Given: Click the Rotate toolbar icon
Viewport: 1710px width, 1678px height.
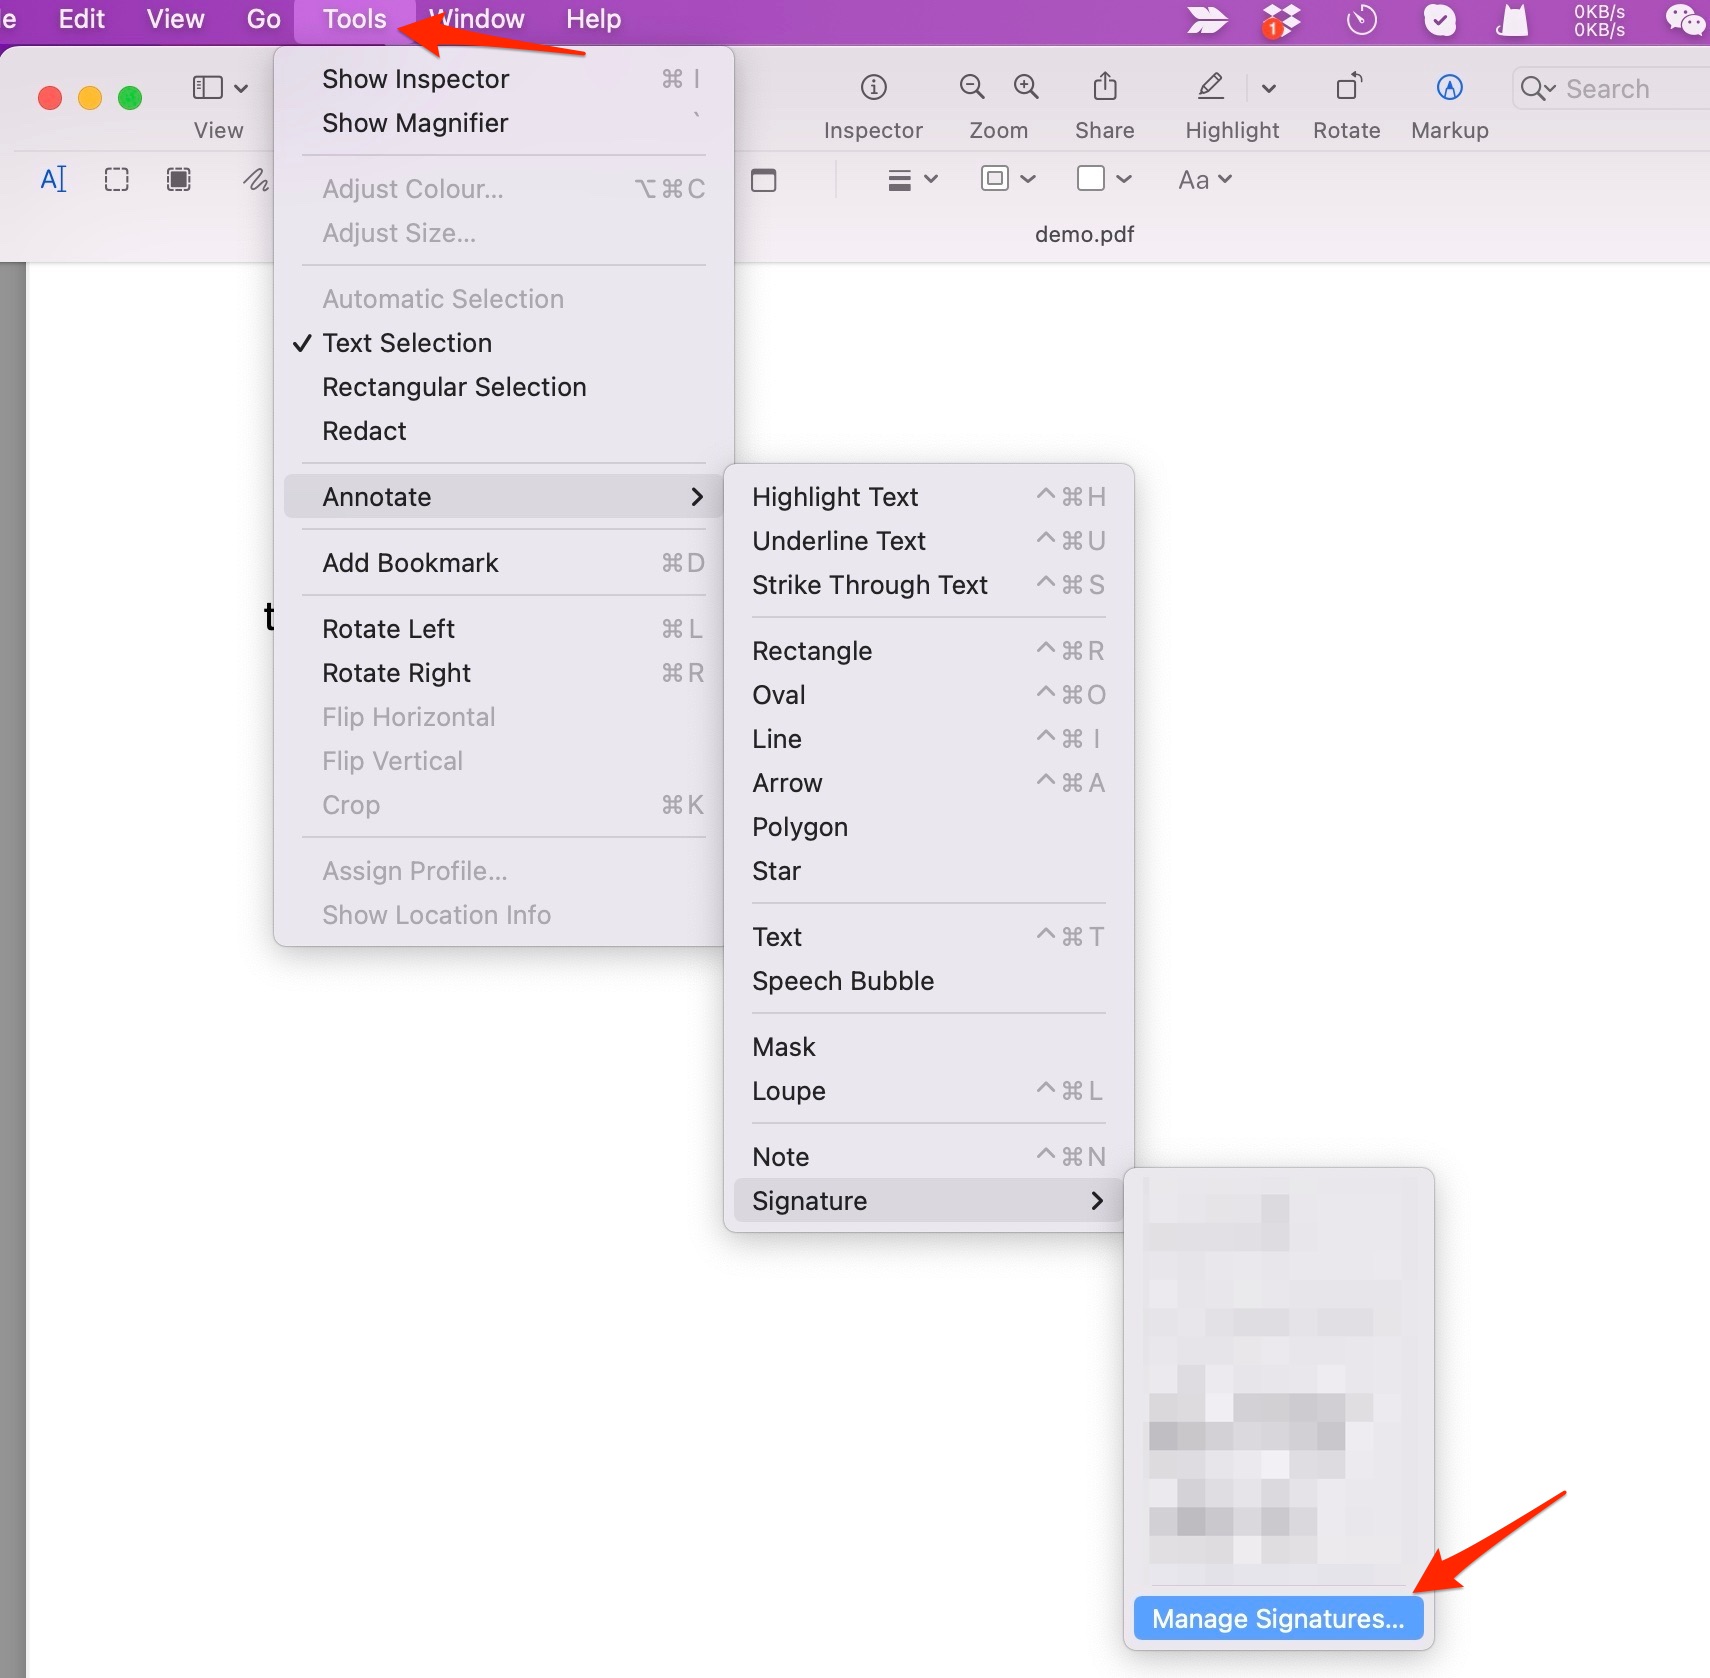Looking at the screenshot, I should click(1347, 88).
